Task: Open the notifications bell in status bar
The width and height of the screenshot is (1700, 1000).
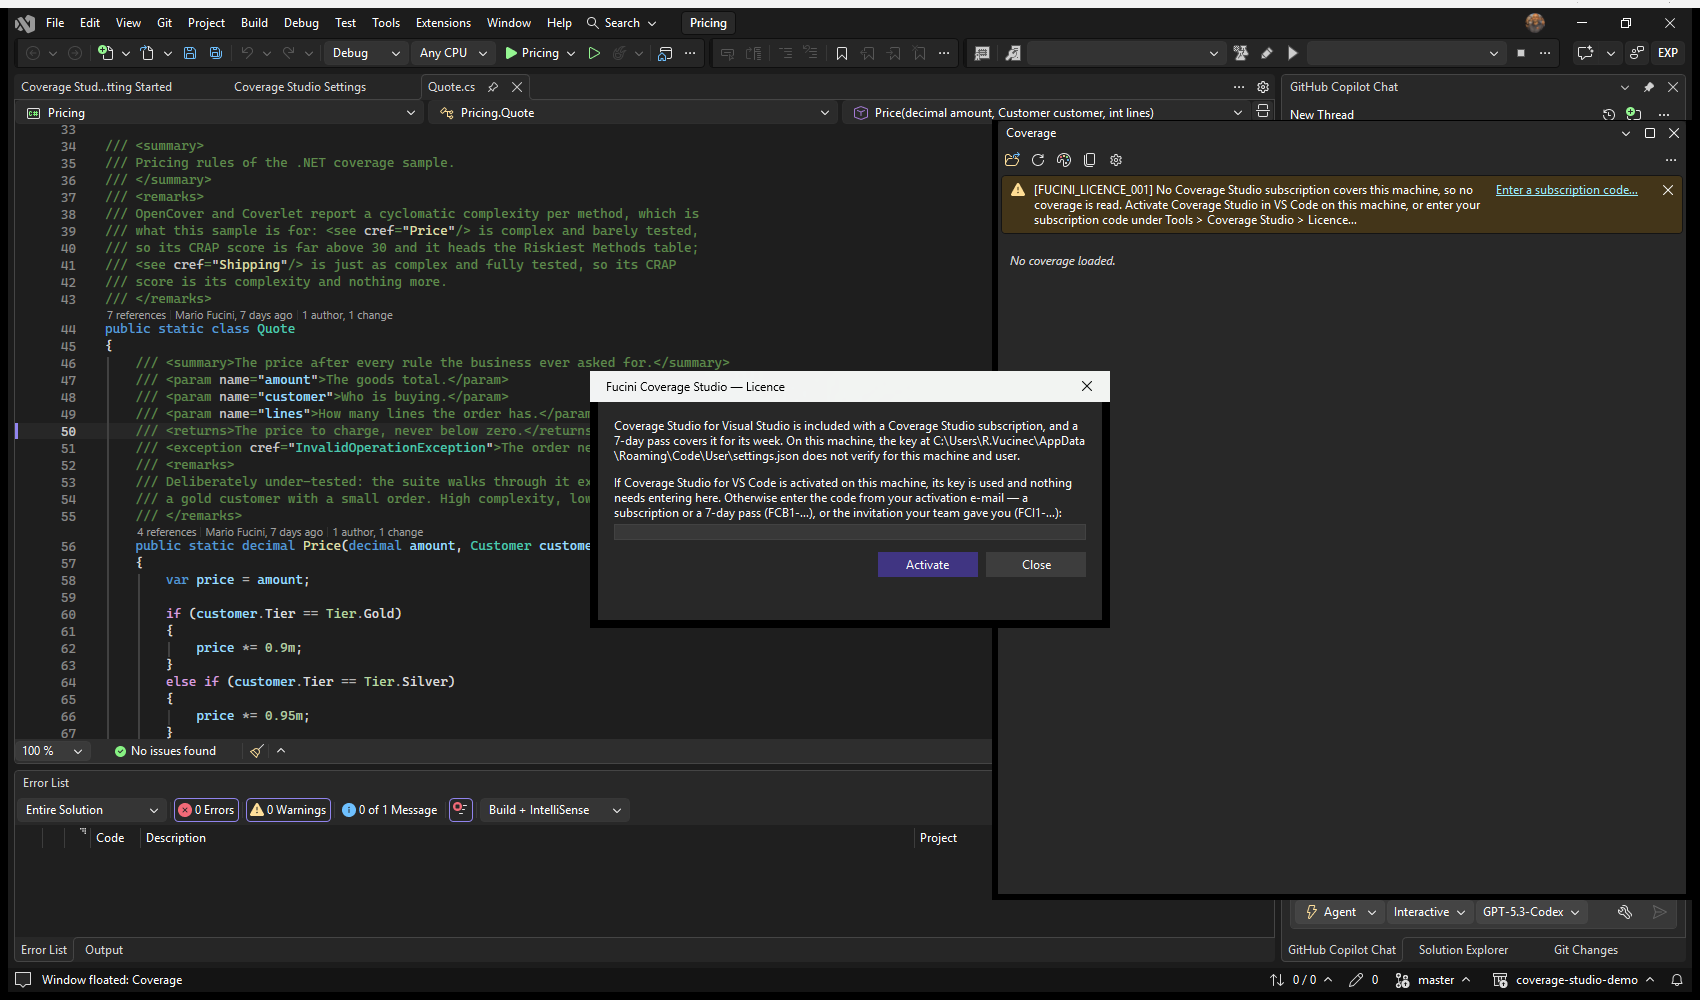Action: 1677,980
